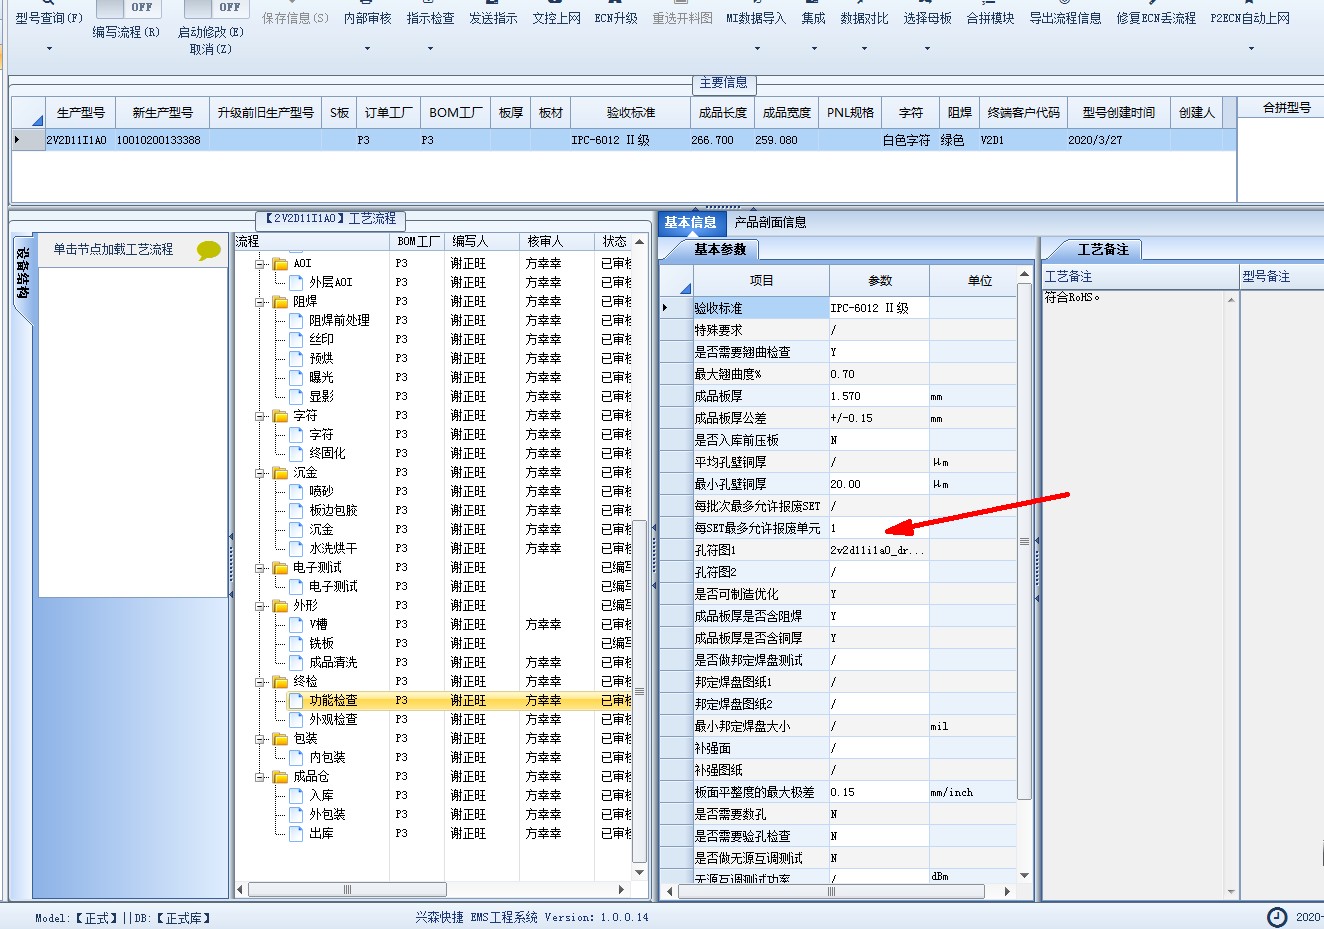Viewport: 1324px width, 929px height.
Task: Click the 单击节点加载工艺流程 label
Action: coord(113,249)
